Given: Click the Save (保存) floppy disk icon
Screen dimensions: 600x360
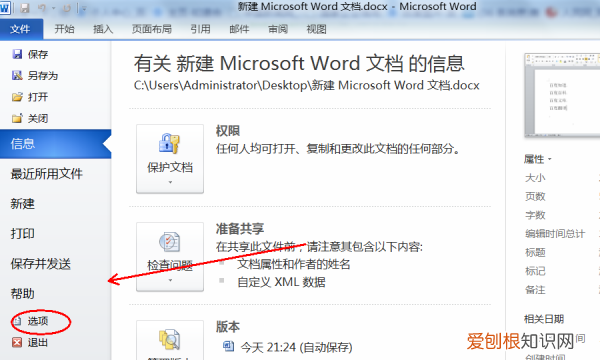Looking at the screenshot, I should (17, 54).
